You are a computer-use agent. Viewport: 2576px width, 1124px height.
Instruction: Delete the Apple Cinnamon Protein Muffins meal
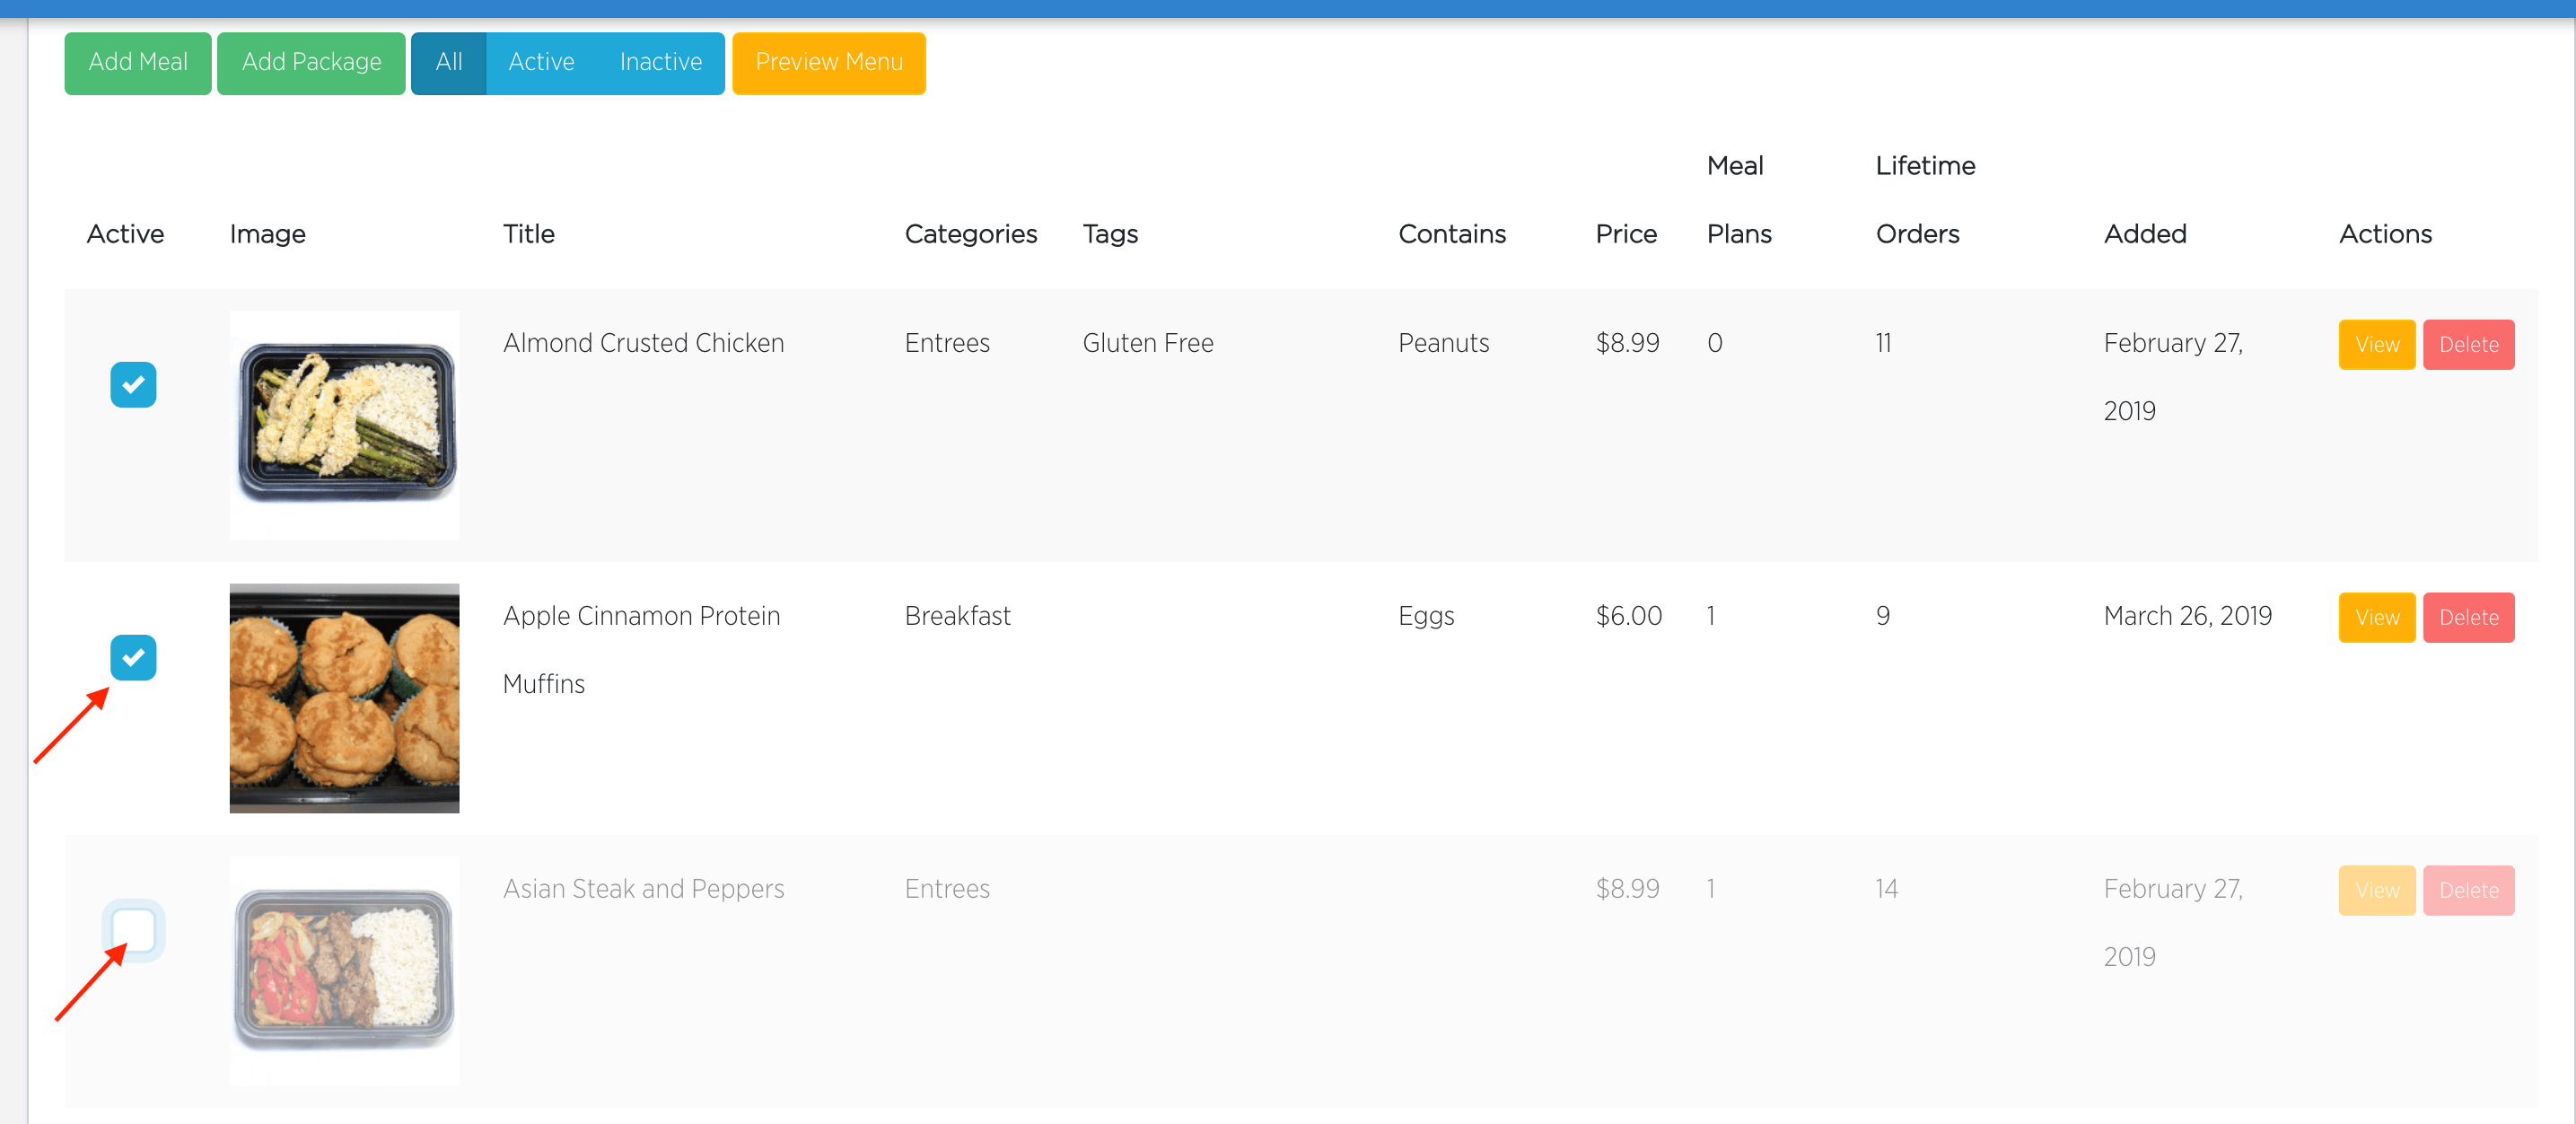click(2468, 618)
